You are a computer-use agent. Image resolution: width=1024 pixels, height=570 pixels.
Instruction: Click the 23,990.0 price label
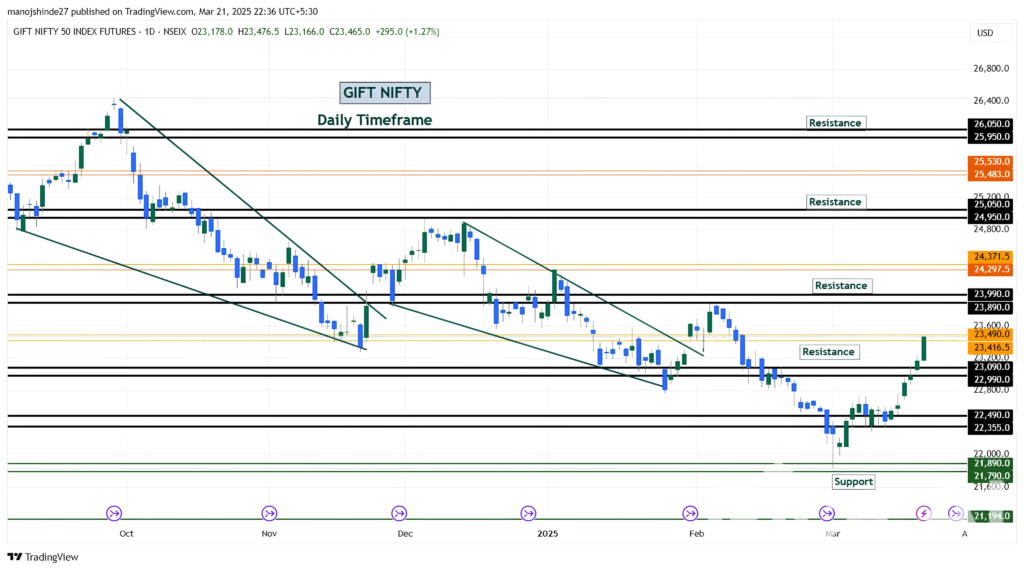(x=991, y=294)
